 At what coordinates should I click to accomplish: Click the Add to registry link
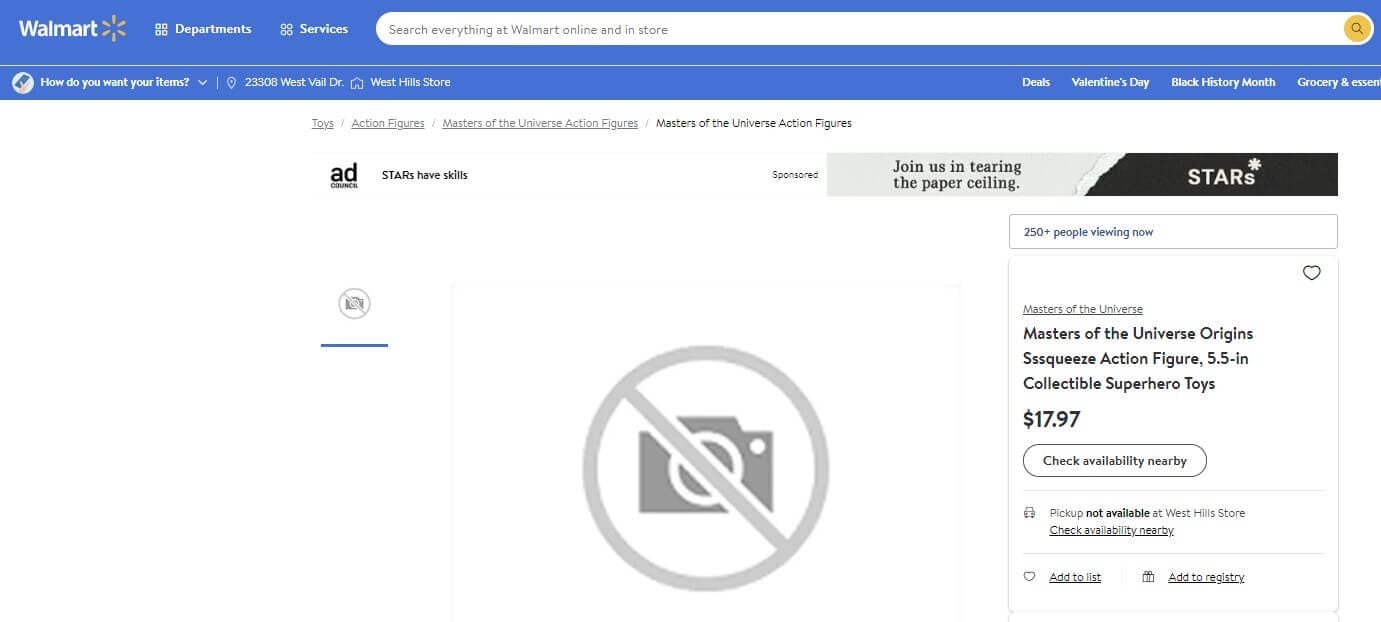click(x=1206, y=577)
